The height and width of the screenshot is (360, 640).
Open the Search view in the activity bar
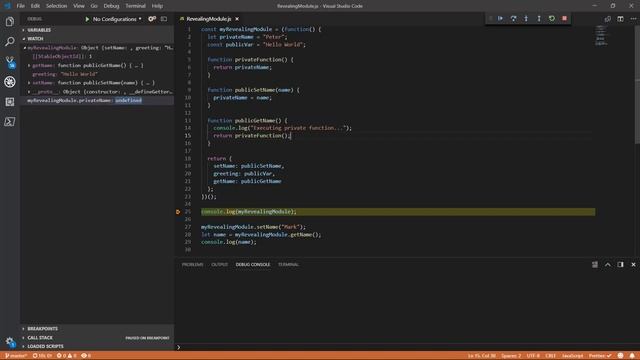click(x=10, y=41)
